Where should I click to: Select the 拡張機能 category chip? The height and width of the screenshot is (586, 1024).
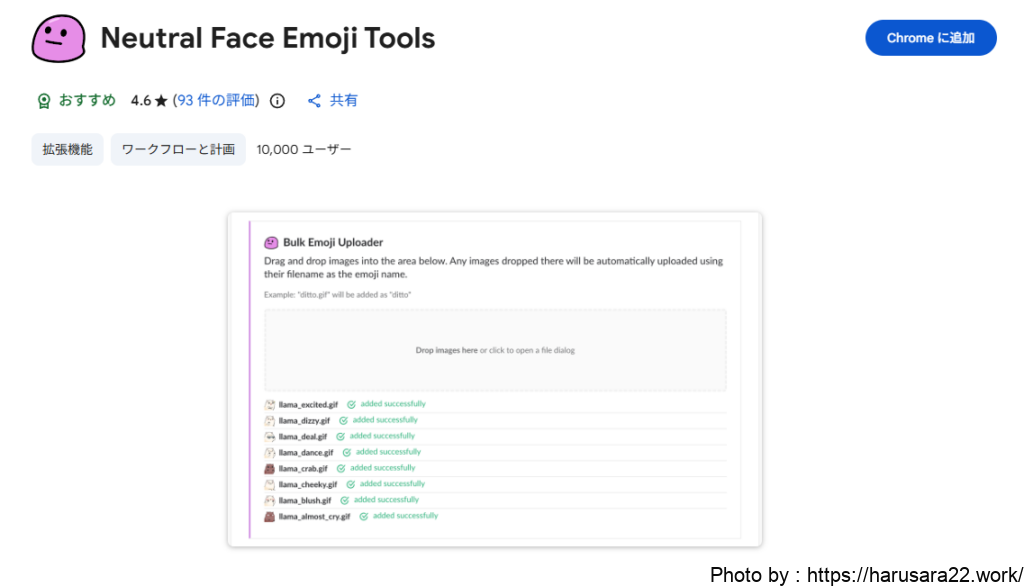67,150
